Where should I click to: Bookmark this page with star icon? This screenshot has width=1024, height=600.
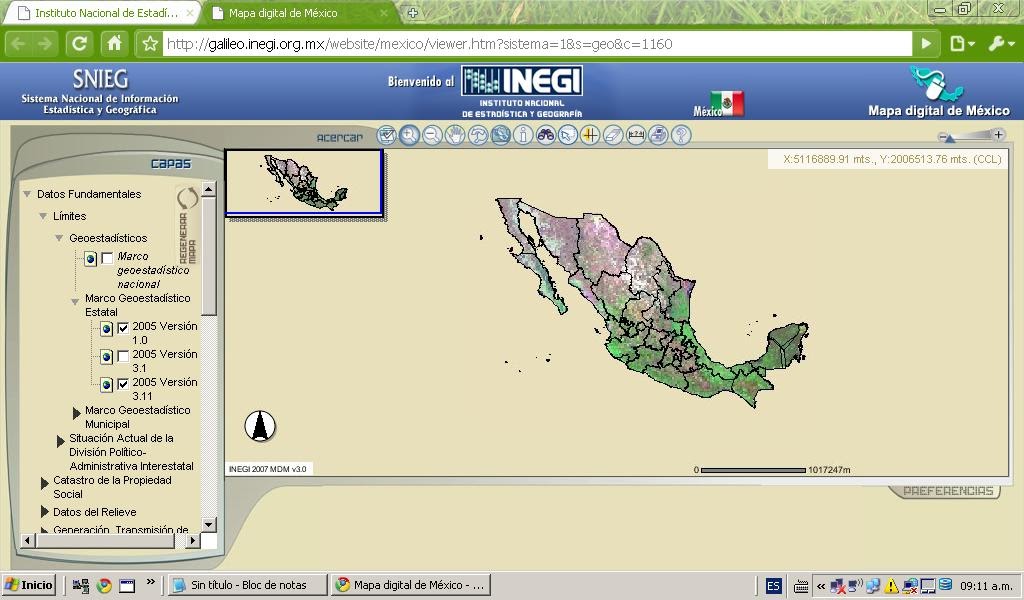[x=150, y=44]
